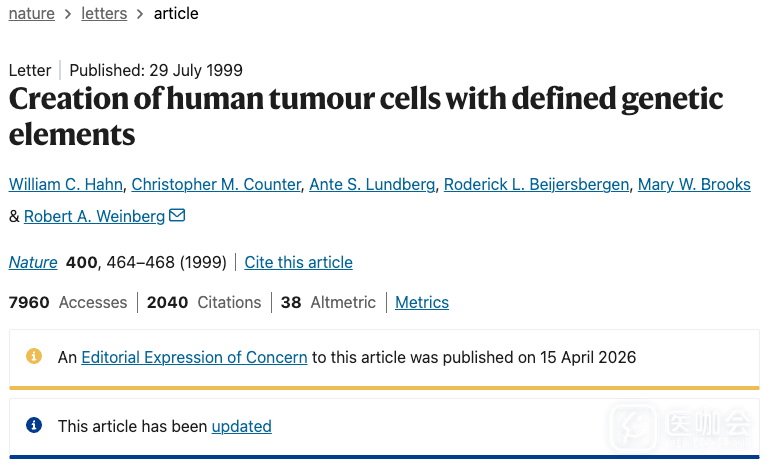Click the Mary W. Brooks author link

(x=694, y=184)
